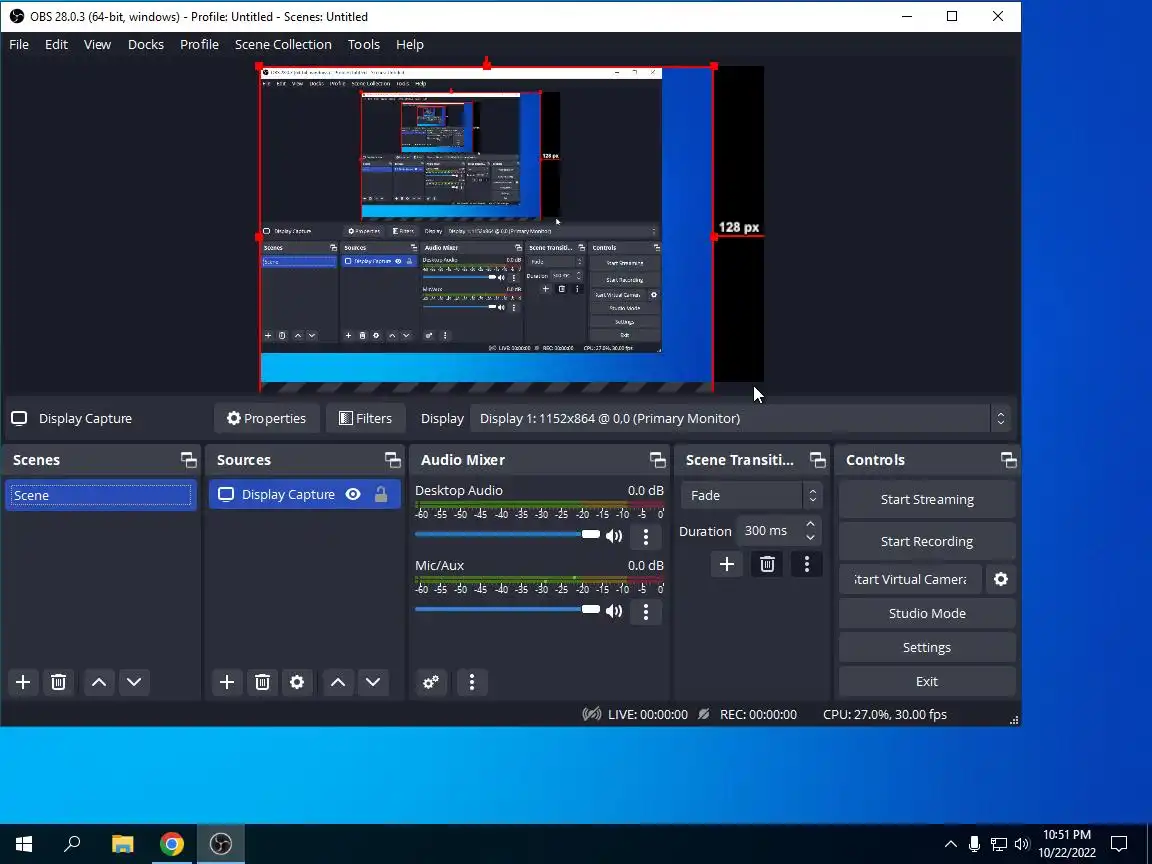Screen dimensions: 1152x864
Task: Add a new source with the plus icon
Action: (227, 682)
